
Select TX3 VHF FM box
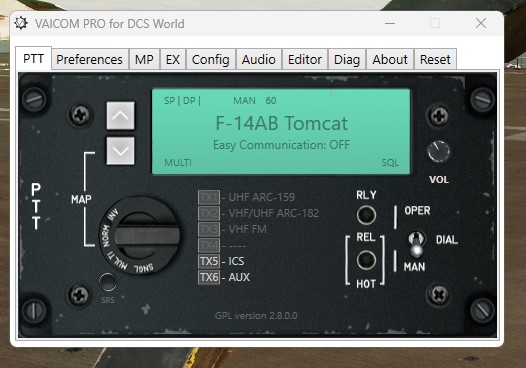point(209,229)
